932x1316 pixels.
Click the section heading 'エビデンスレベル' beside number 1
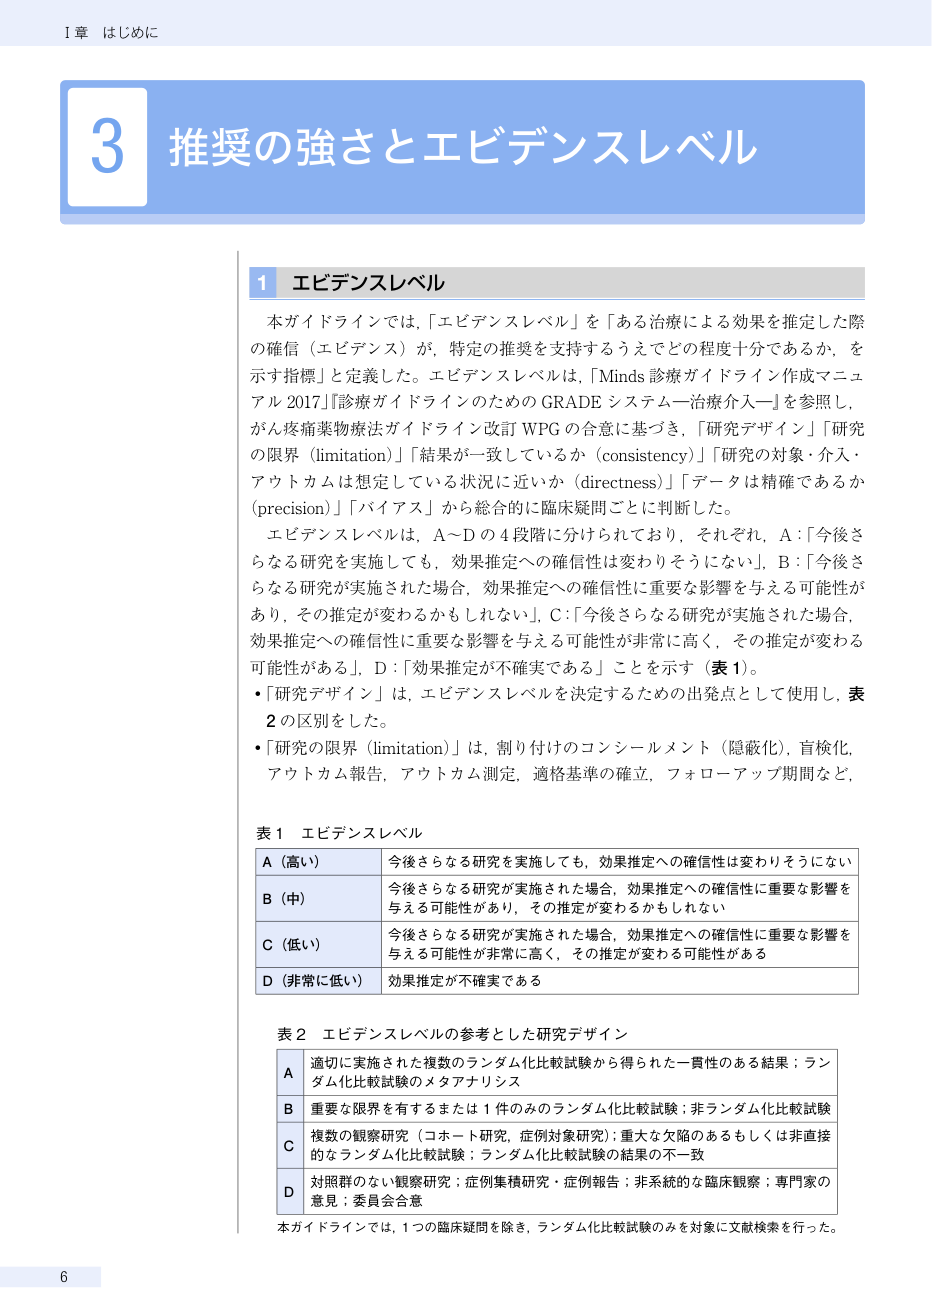click(x=368, y=283)
